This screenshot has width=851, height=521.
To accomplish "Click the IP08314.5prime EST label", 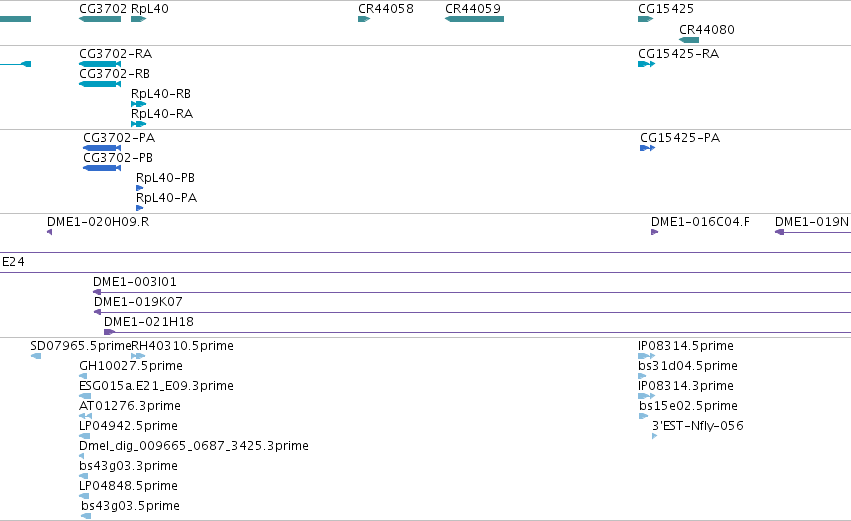I will click(x=686, y=346).
